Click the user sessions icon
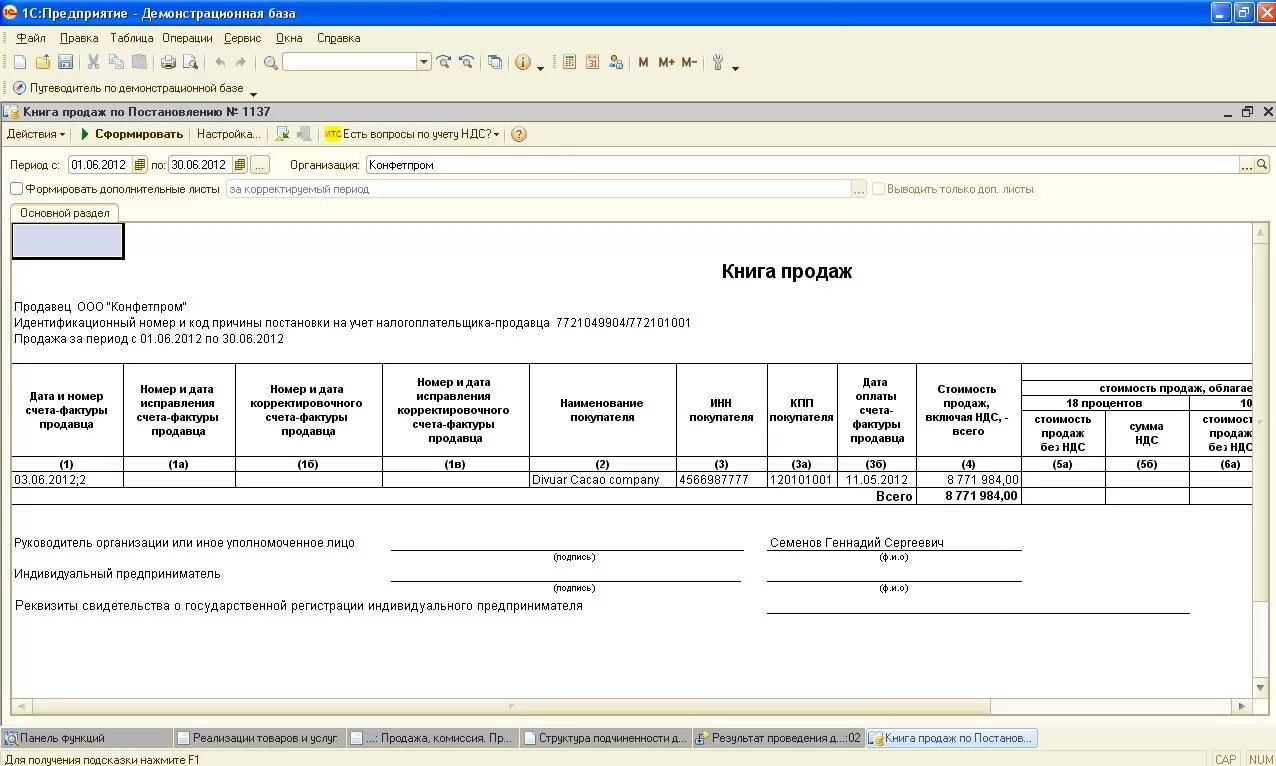Viewport: 1276px width, 766px height. coord(615,62)
